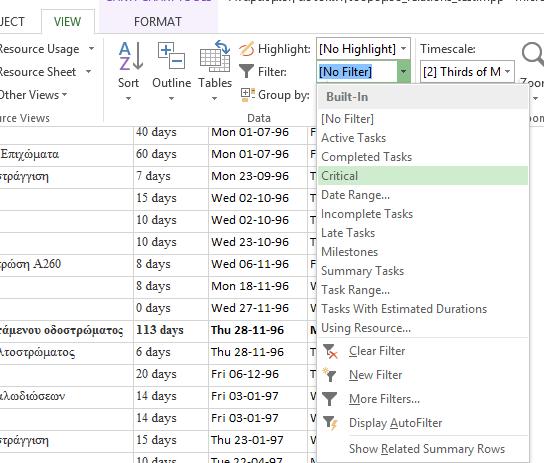Choose the Active Tasks filter

coord(423,138)
